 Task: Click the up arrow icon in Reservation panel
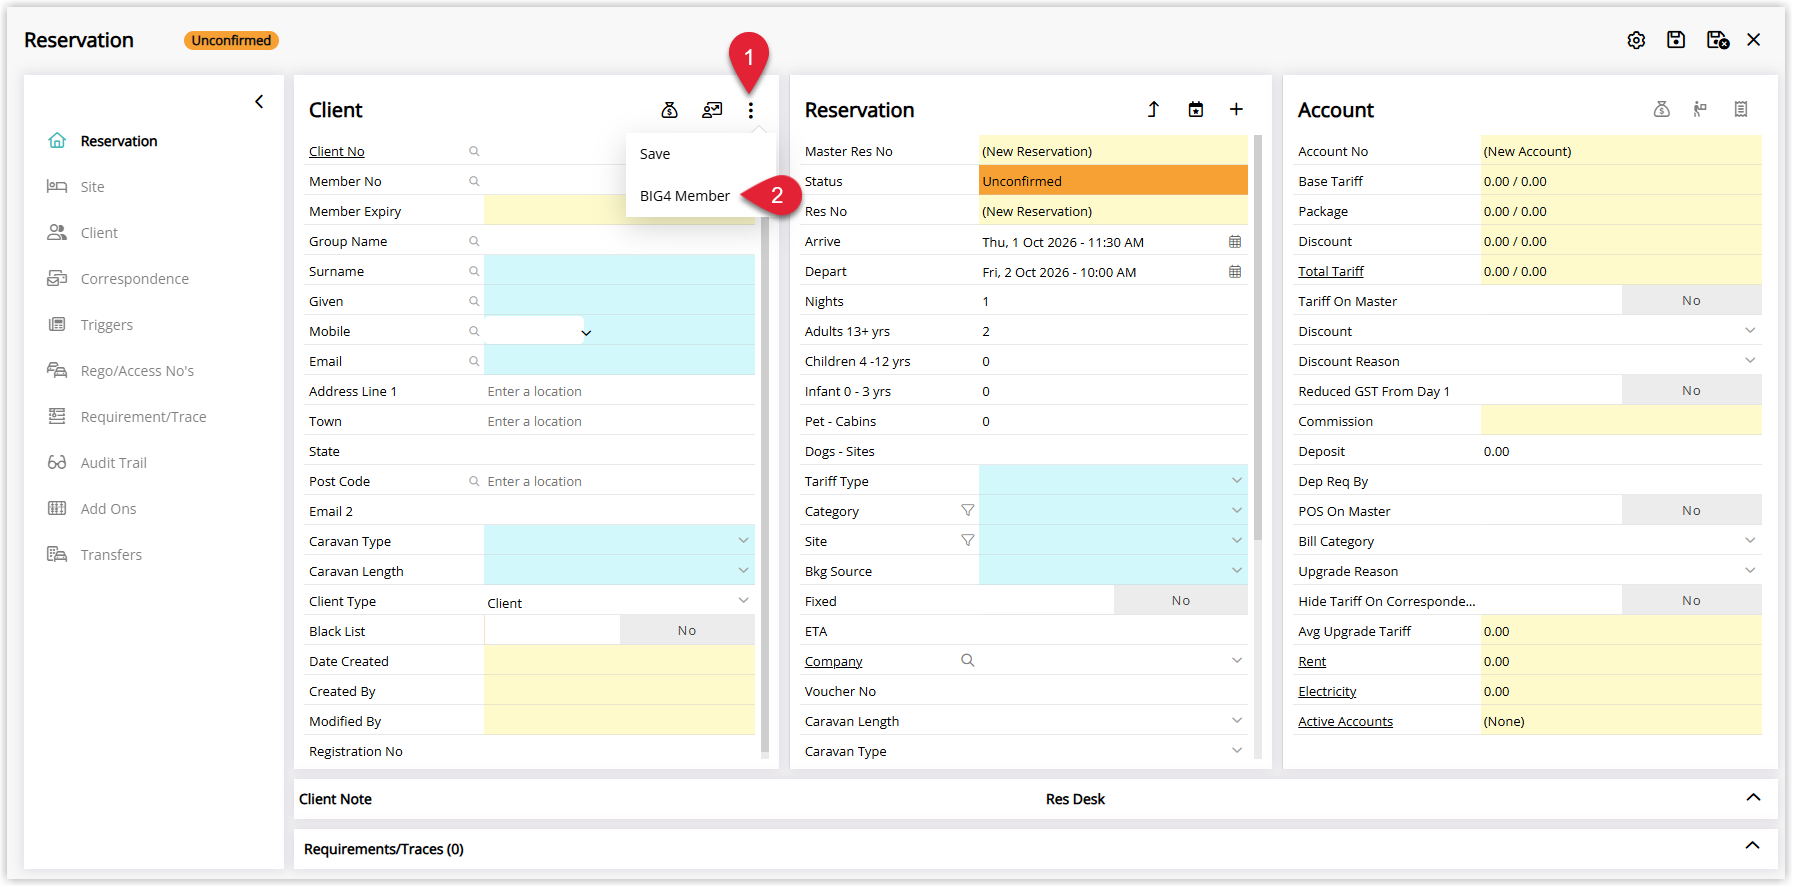[x=1153, y=110]
